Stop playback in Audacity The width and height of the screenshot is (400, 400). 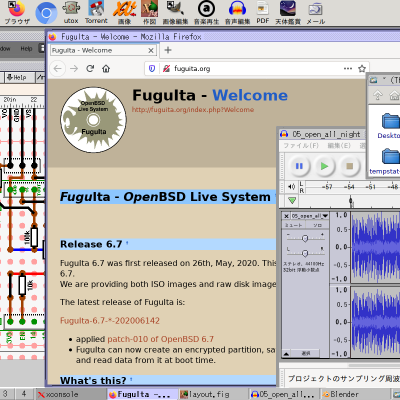349,166
